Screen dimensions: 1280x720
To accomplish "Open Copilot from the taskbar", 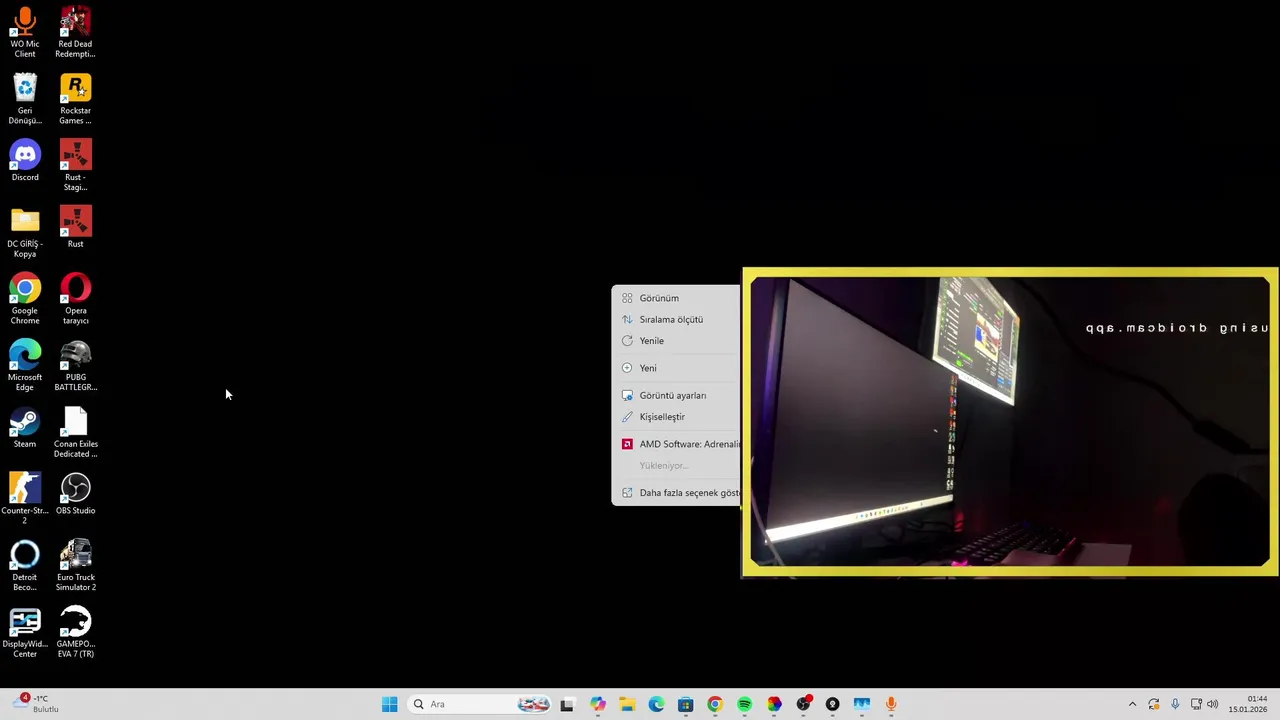I will pyautogui.click(x=598, y=704).
